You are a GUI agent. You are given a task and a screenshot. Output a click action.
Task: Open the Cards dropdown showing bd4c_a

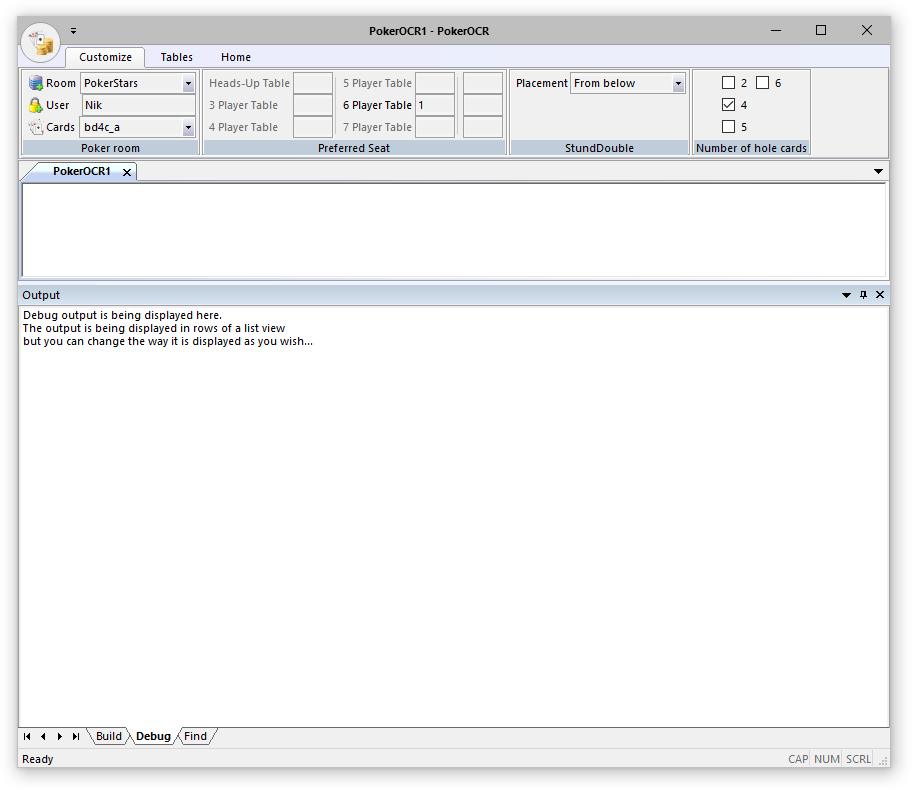click(x=188, y=128)
